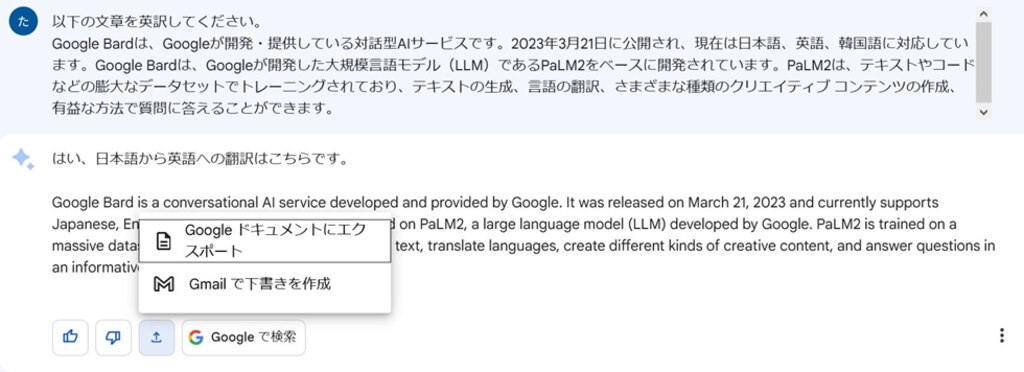Click the prompt box scroll down arrow
Viewport: 1024px width, 372px height.
coord(984,112)
